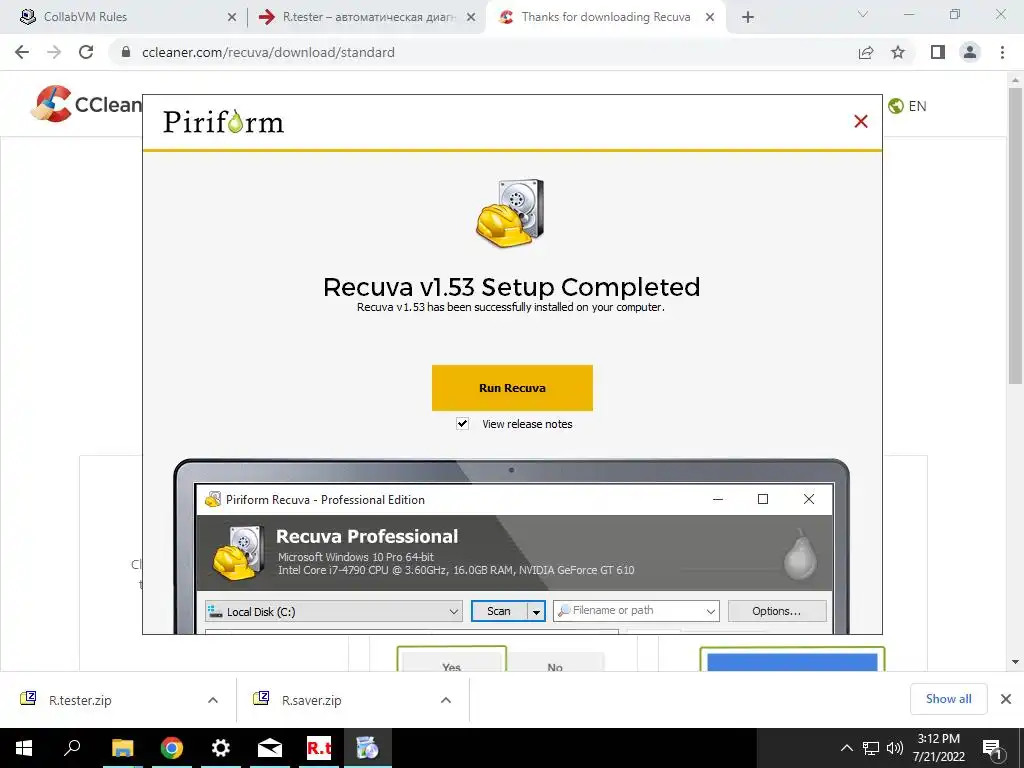Viewport: 1024px width, 768px height.
Task: Open the volume control tray icon
Action: (x=895, y=748)
